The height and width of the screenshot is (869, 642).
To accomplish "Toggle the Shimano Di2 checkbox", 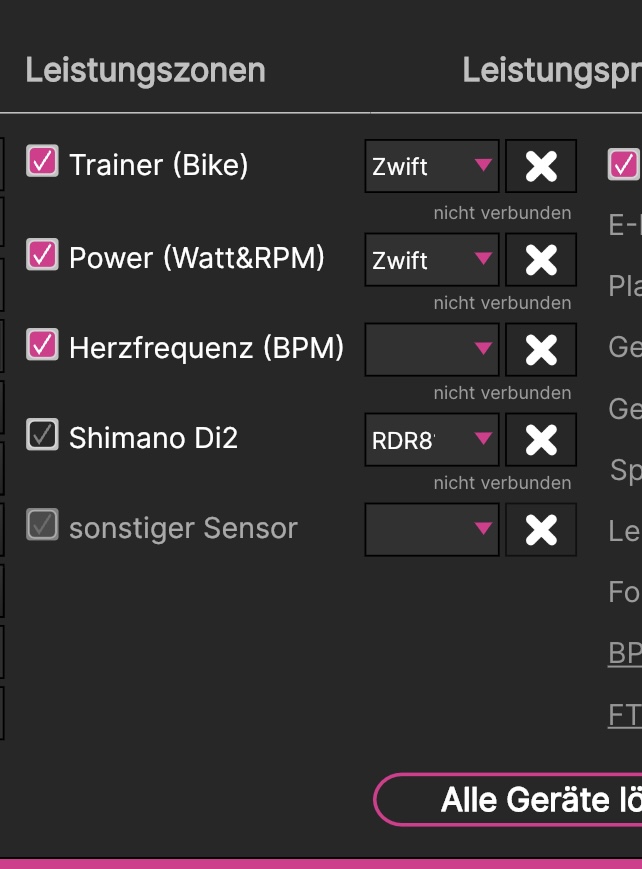I will [x=42, y=435].
